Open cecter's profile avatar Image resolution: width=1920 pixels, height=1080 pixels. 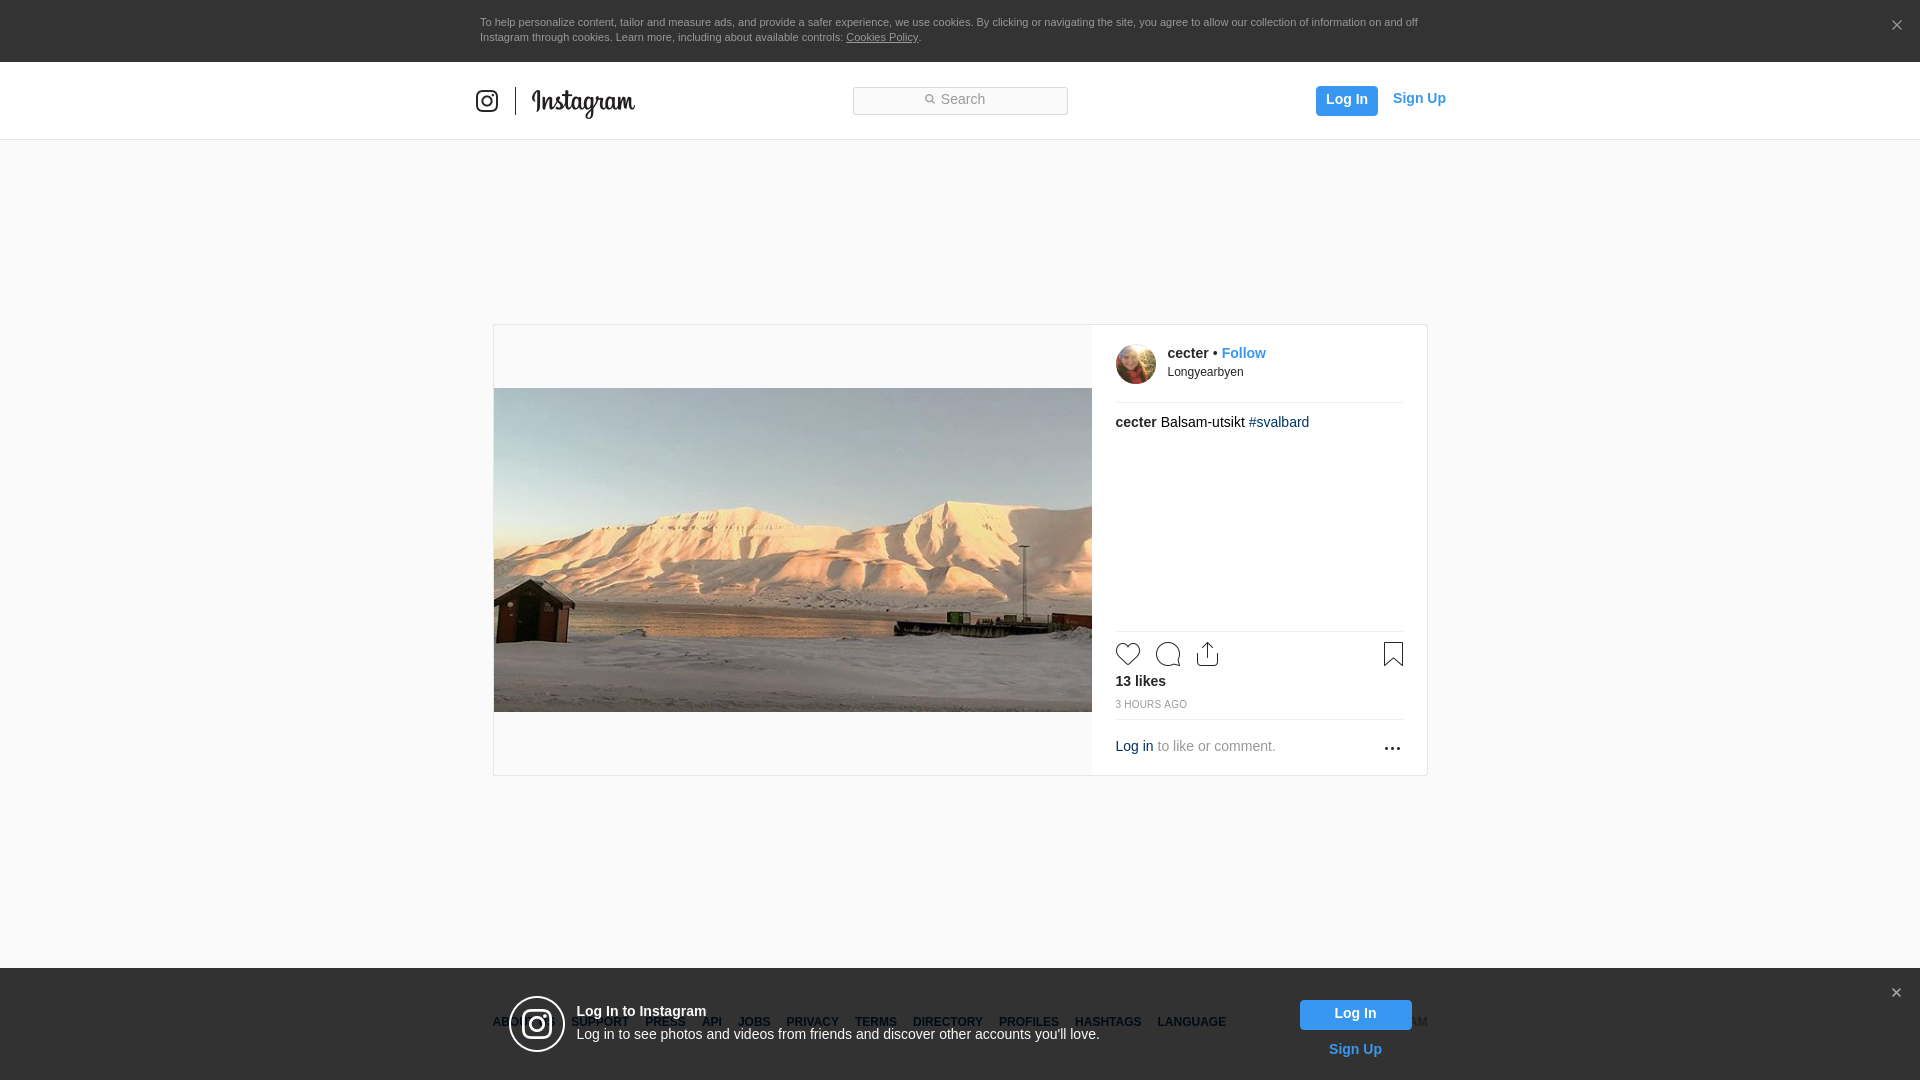pos(1135,364)
